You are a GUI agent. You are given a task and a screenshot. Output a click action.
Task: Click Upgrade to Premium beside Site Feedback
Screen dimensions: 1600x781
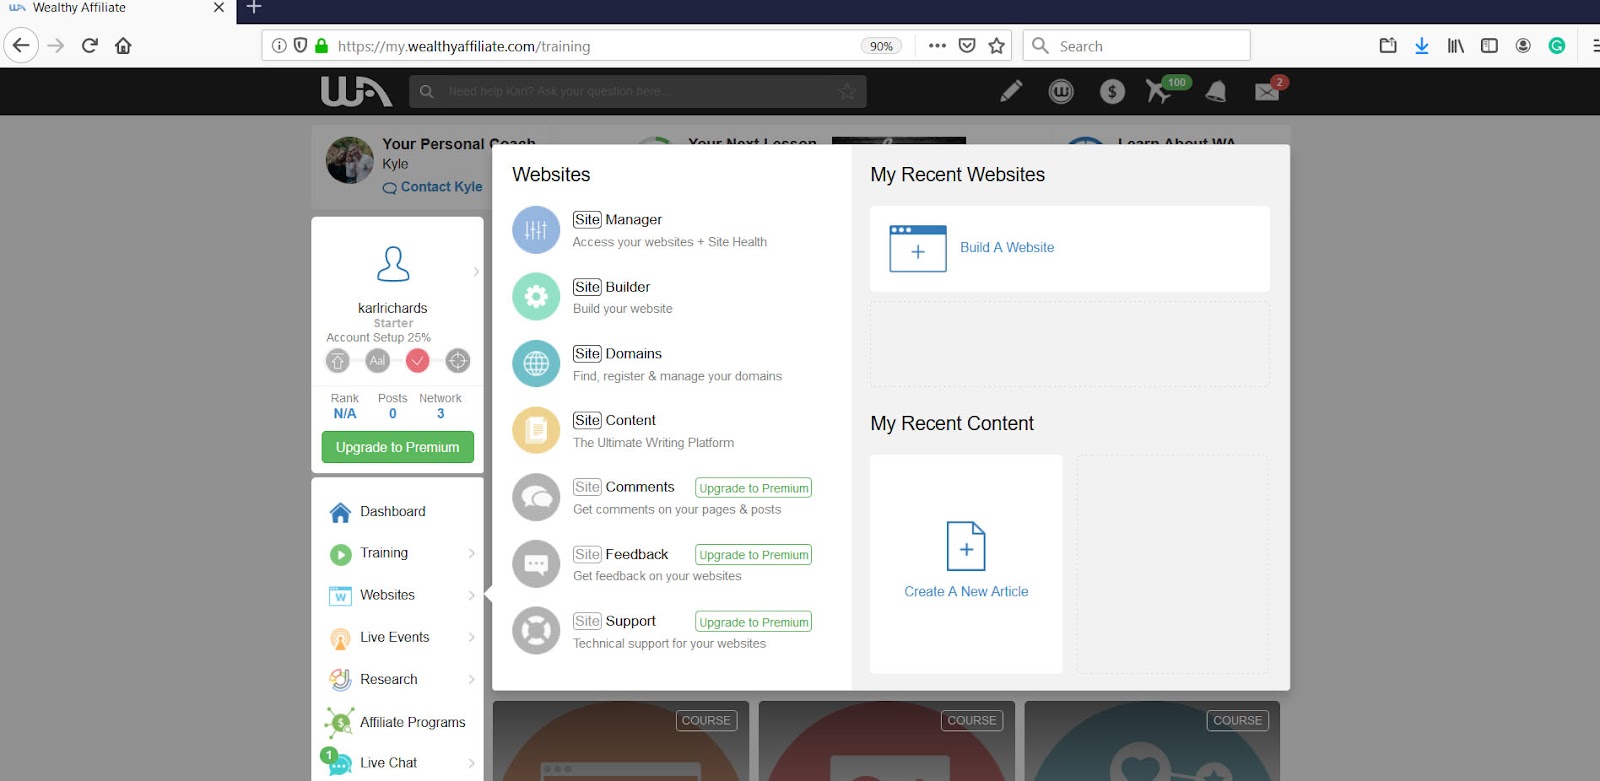[753, 555]
